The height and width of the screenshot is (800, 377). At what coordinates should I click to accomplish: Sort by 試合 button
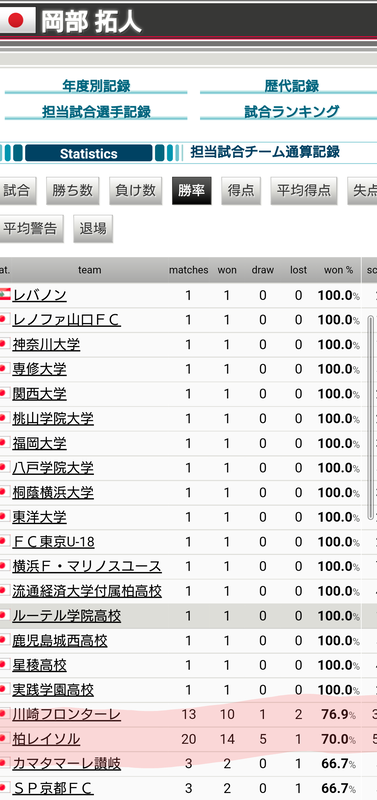tap(17, 191)
